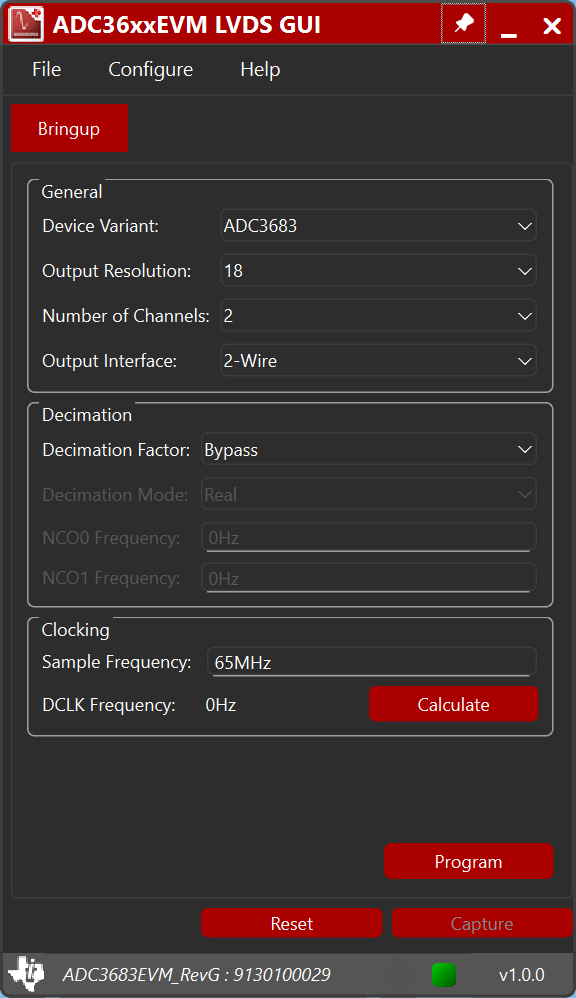The height and width of the screenshot is (998, 576).
Task: Reset the EVM
Action: (x=291, y=922)
